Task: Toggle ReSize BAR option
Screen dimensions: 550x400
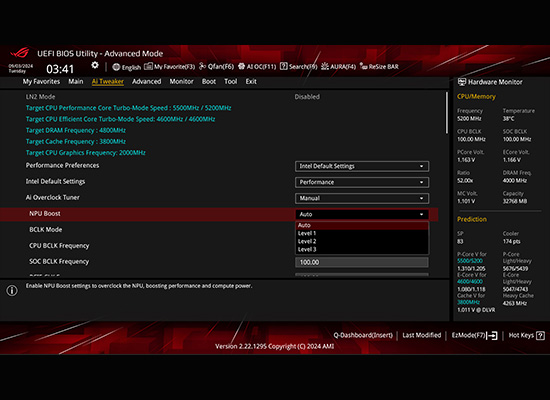Action: (379, 67)
